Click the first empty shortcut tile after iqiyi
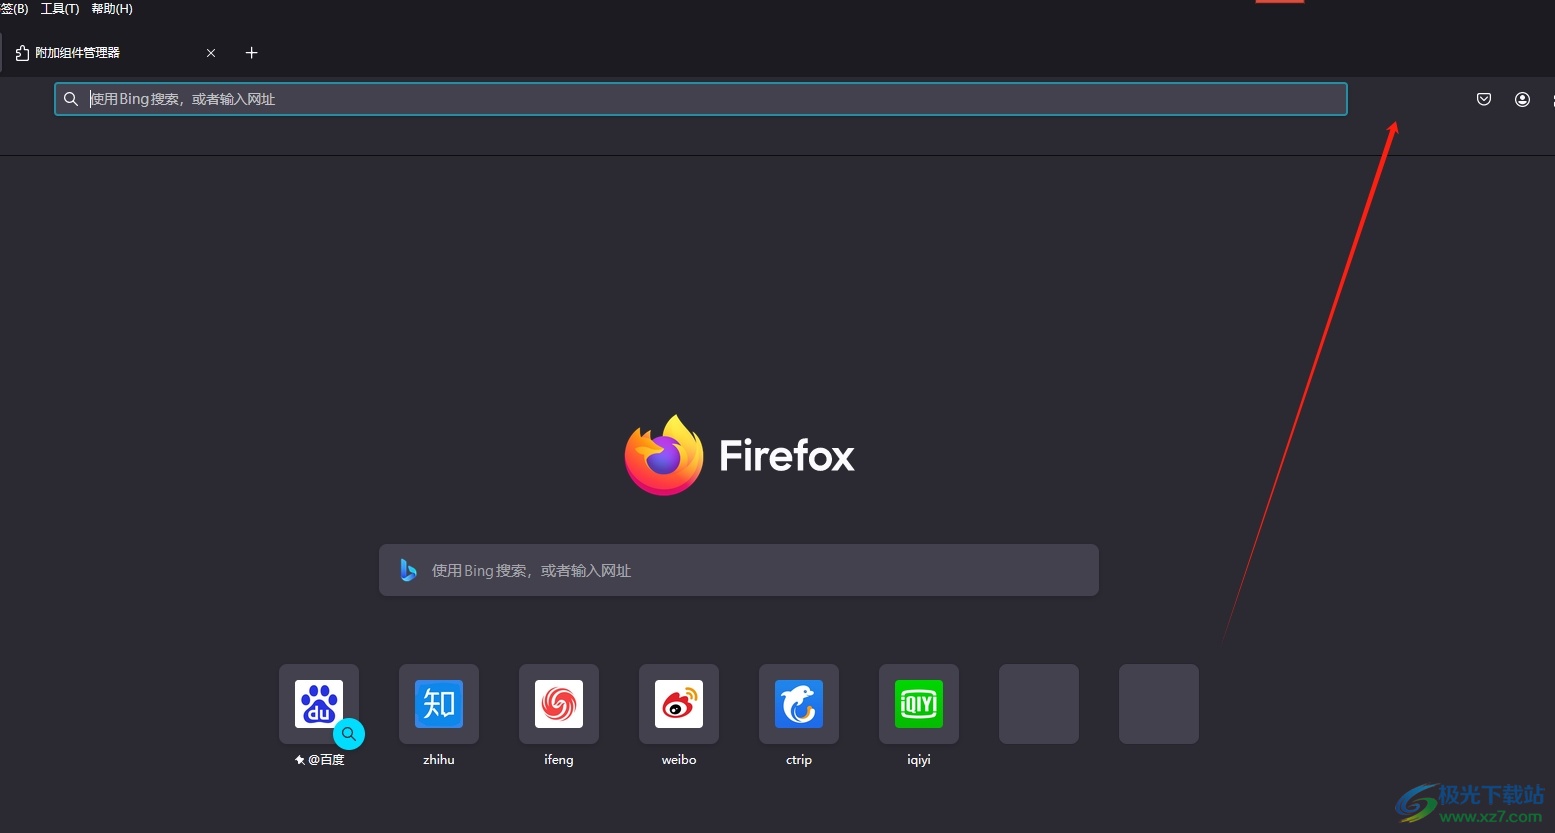This screenshot has height=833, width=1555. tap(1039, 704)
